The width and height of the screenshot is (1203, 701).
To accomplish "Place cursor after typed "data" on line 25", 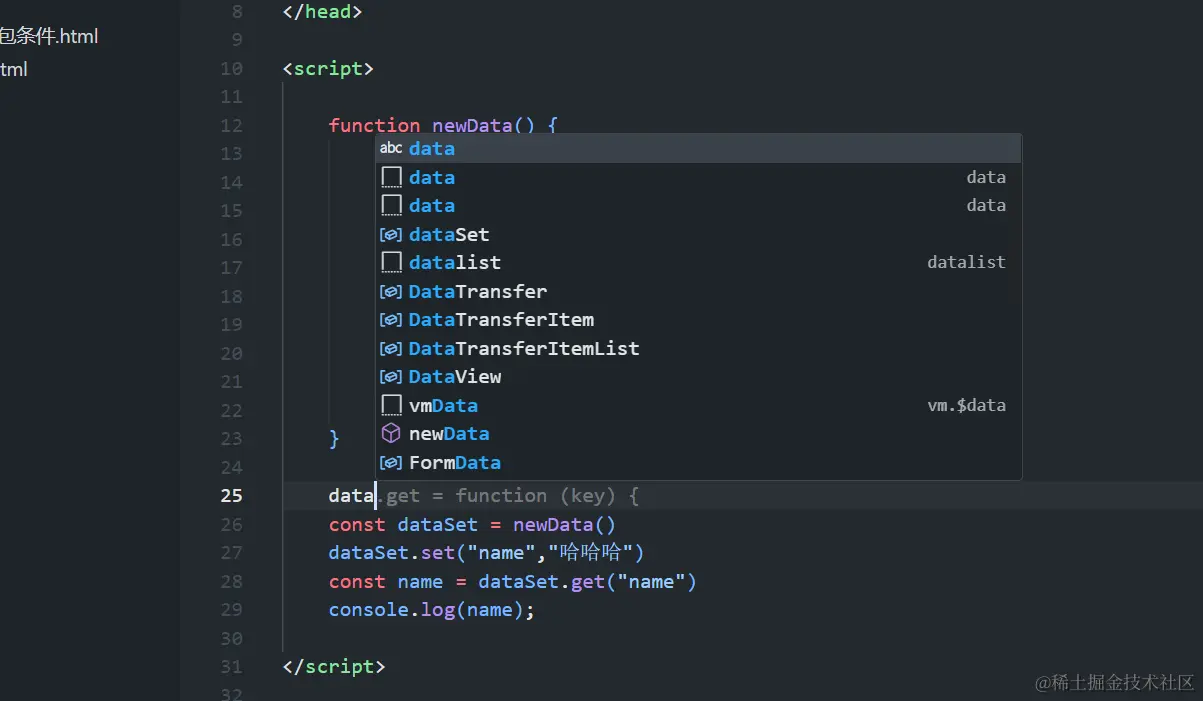I will click(374, 495).
